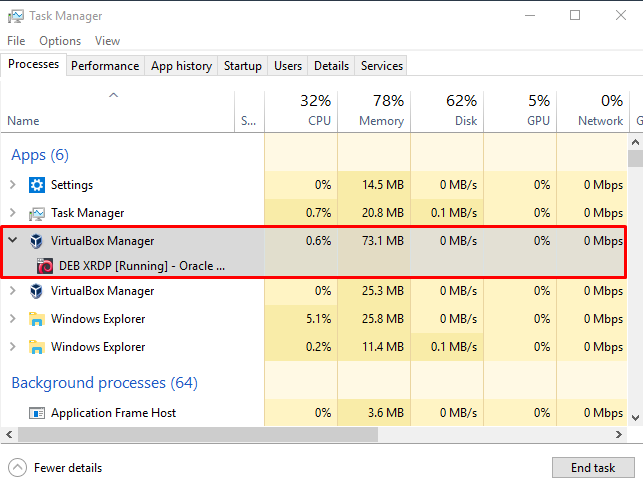Viewport: 643px width, 492px height.
Task: Click the horizontal scrollbar right arrow
Action: [x=619, y=434]
